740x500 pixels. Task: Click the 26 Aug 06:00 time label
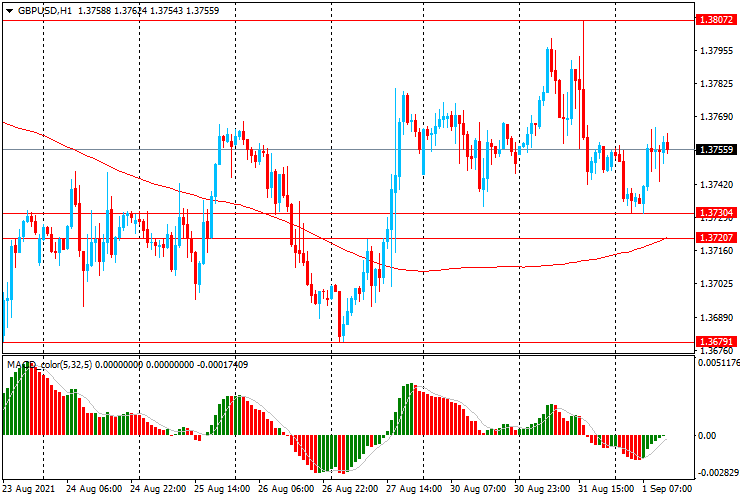[x=286, y=489]
